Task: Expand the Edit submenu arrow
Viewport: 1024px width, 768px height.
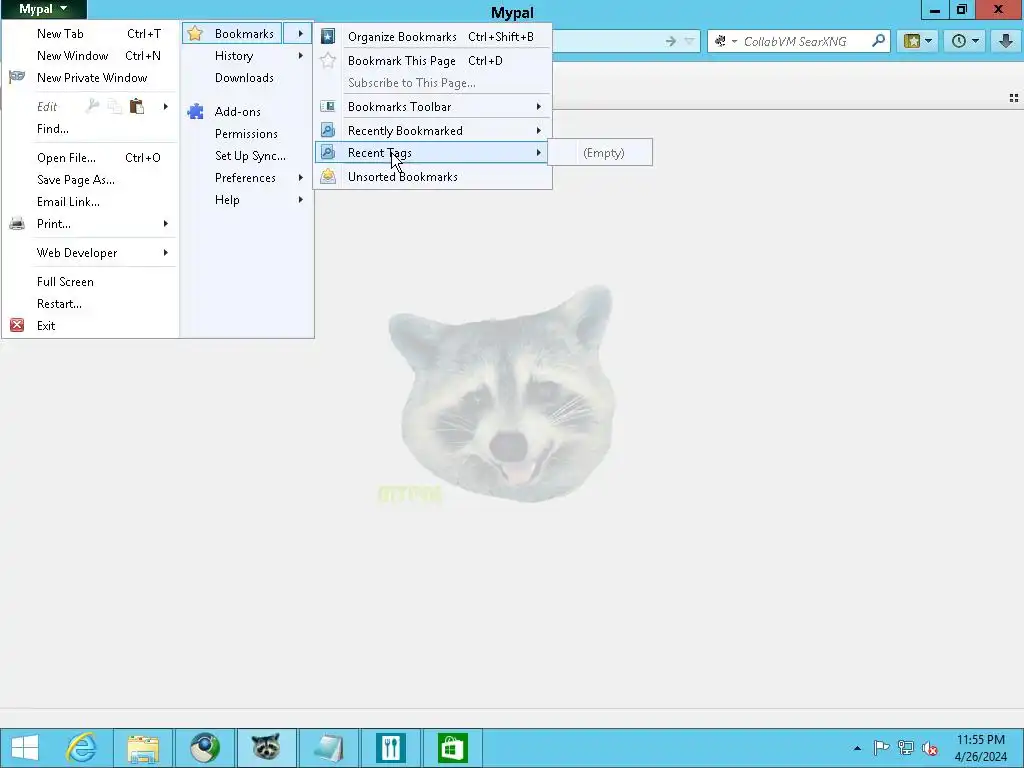Action: click(x=166, y=106)
